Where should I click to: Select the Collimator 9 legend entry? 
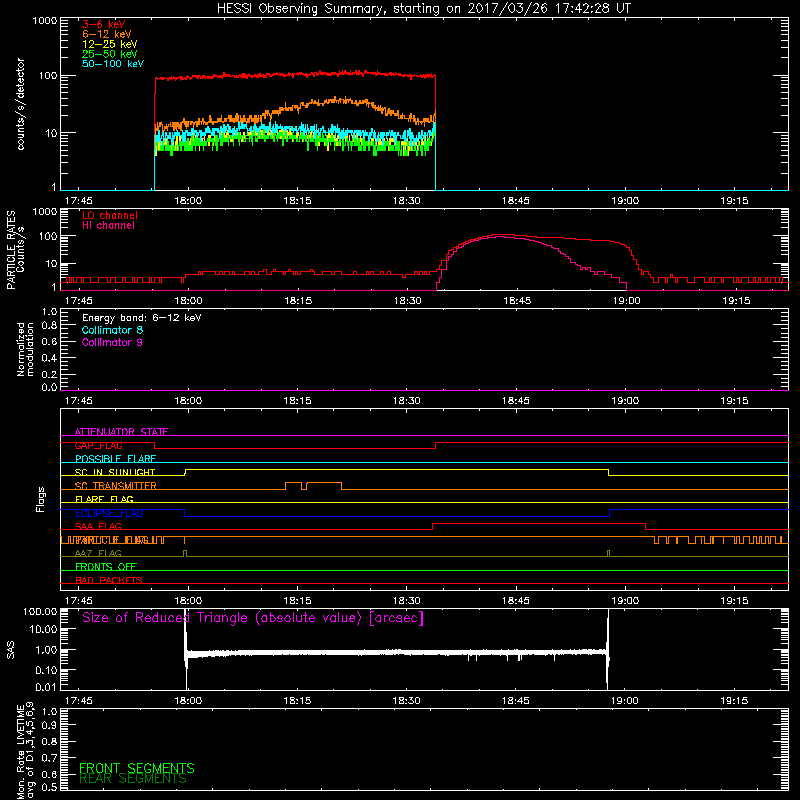(x=112, y=342)
